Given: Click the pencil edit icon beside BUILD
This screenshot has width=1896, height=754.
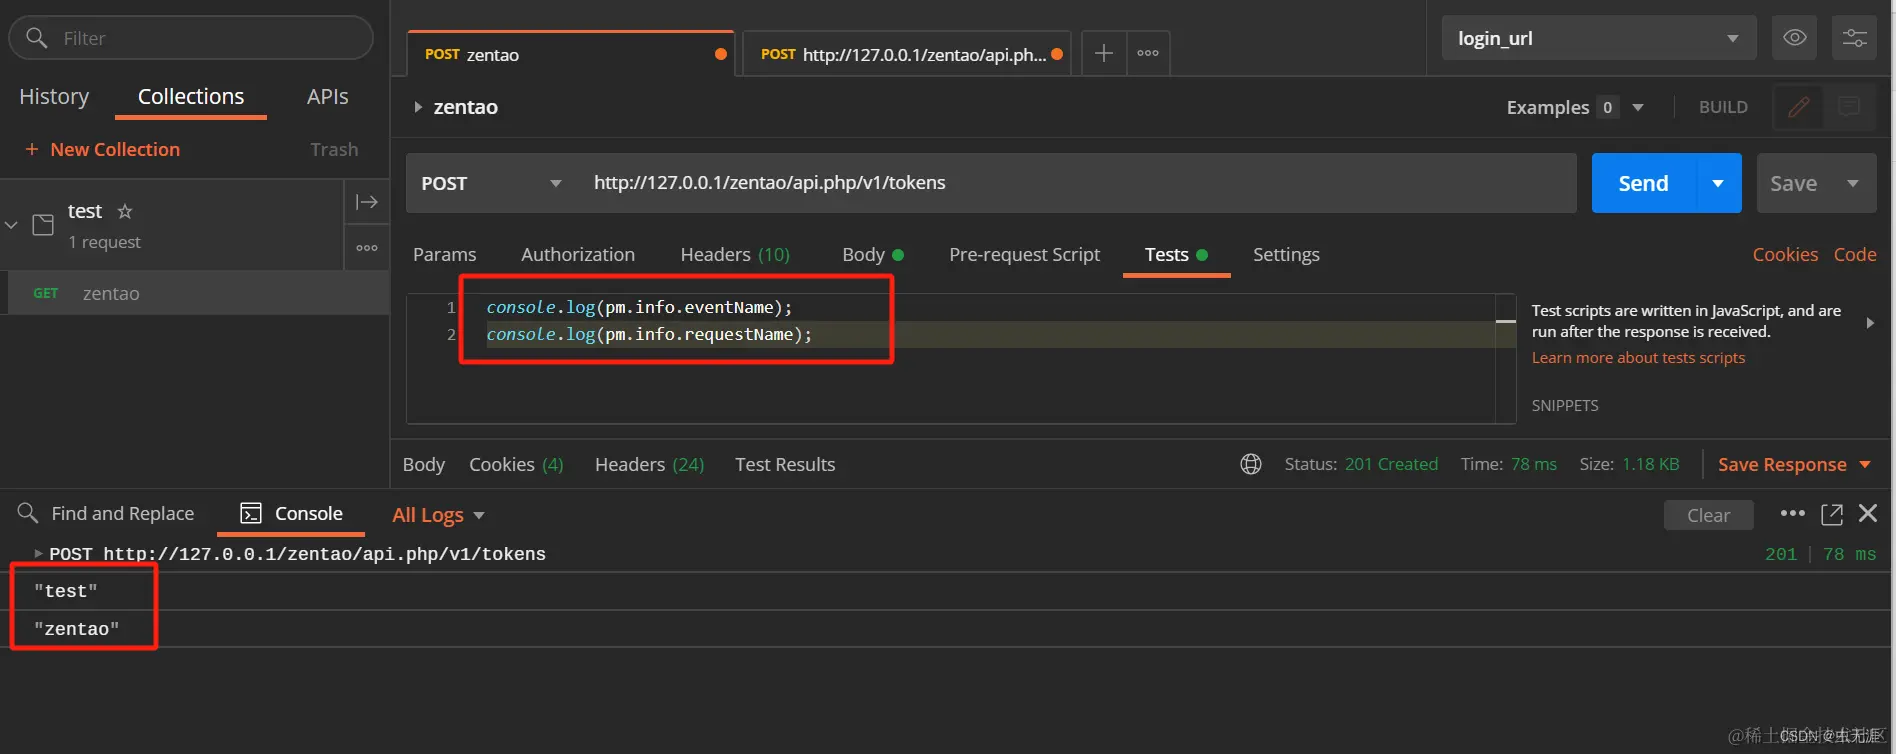Looking at the screenshot, I should pyautogui.click(x=1798, y=107).
